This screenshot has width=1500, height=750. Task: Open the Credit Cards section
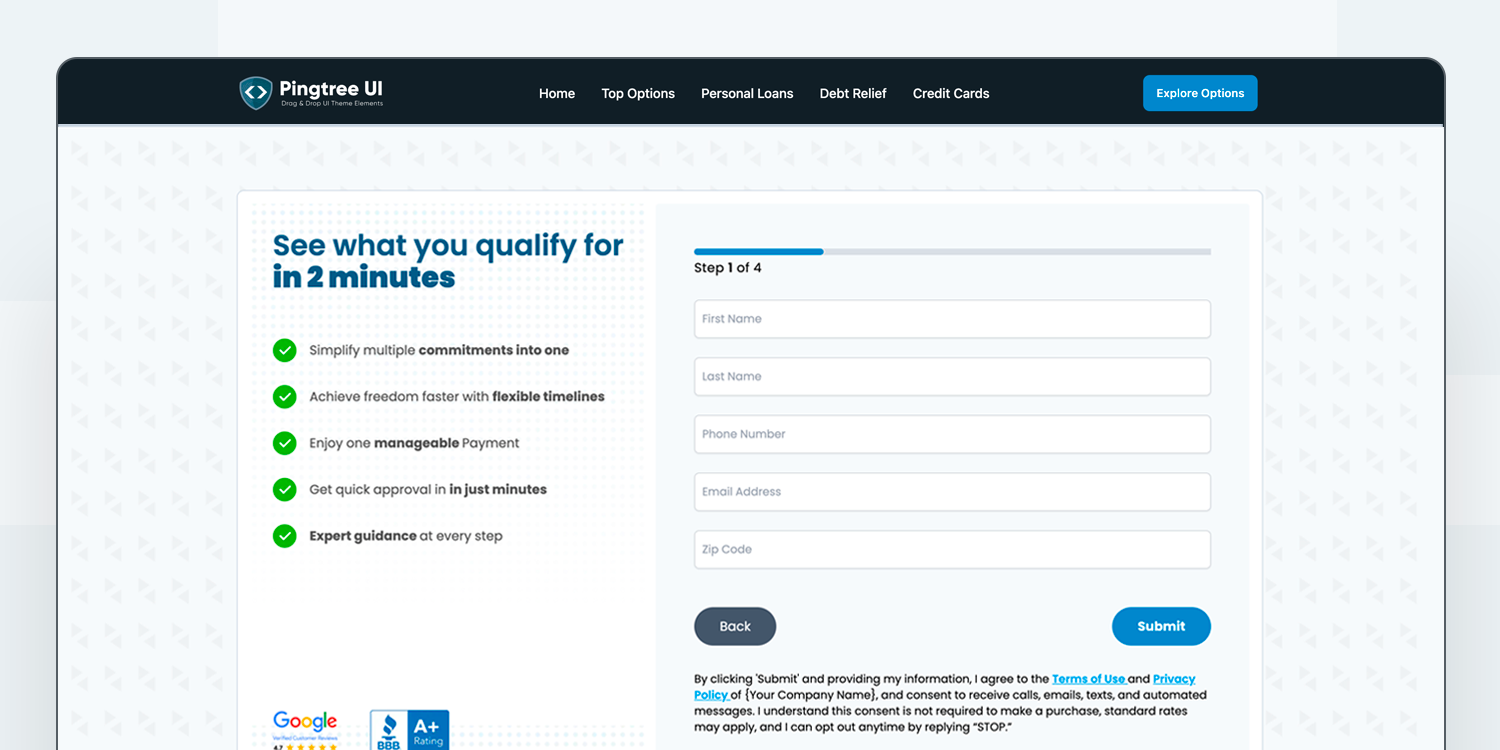coord(950,93)
